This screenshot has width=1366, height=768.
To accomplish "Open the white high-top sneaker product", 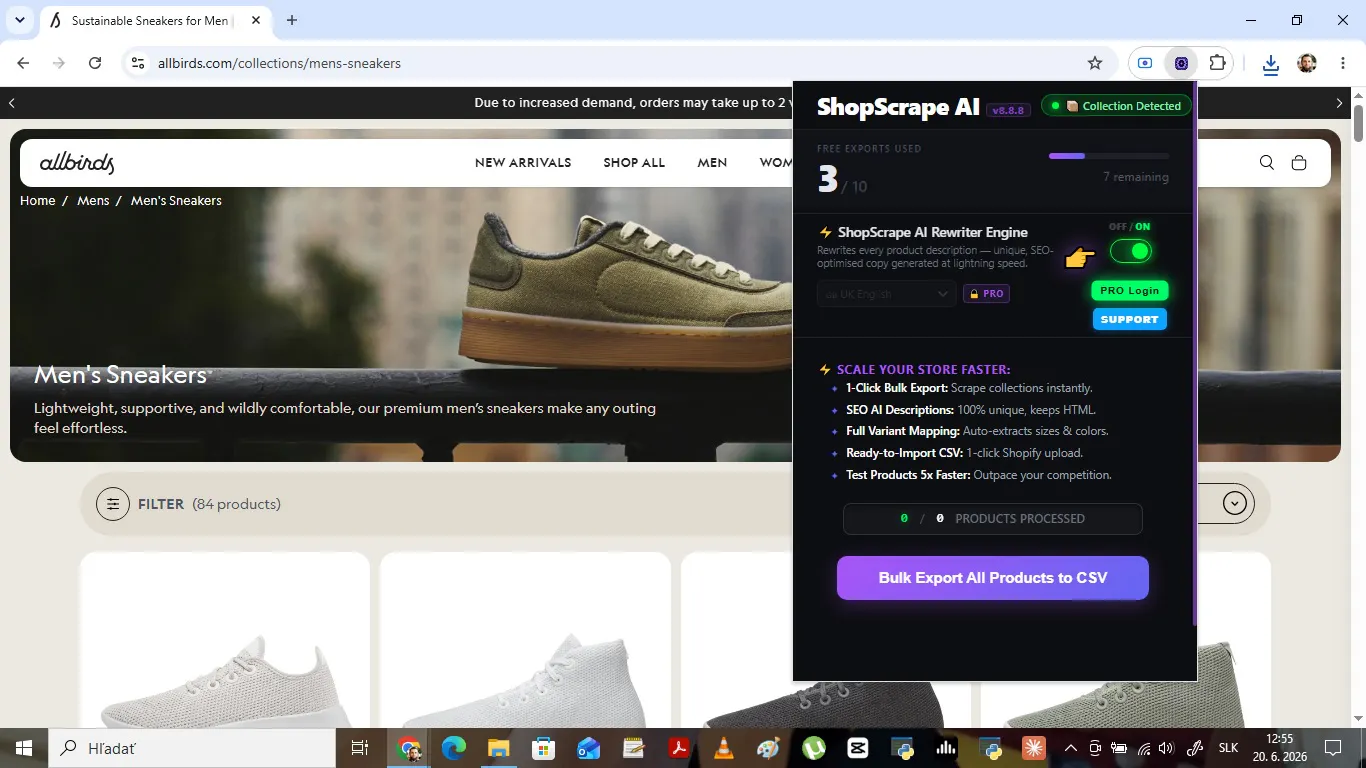I will pyautogui.click(x=526, y=640).
